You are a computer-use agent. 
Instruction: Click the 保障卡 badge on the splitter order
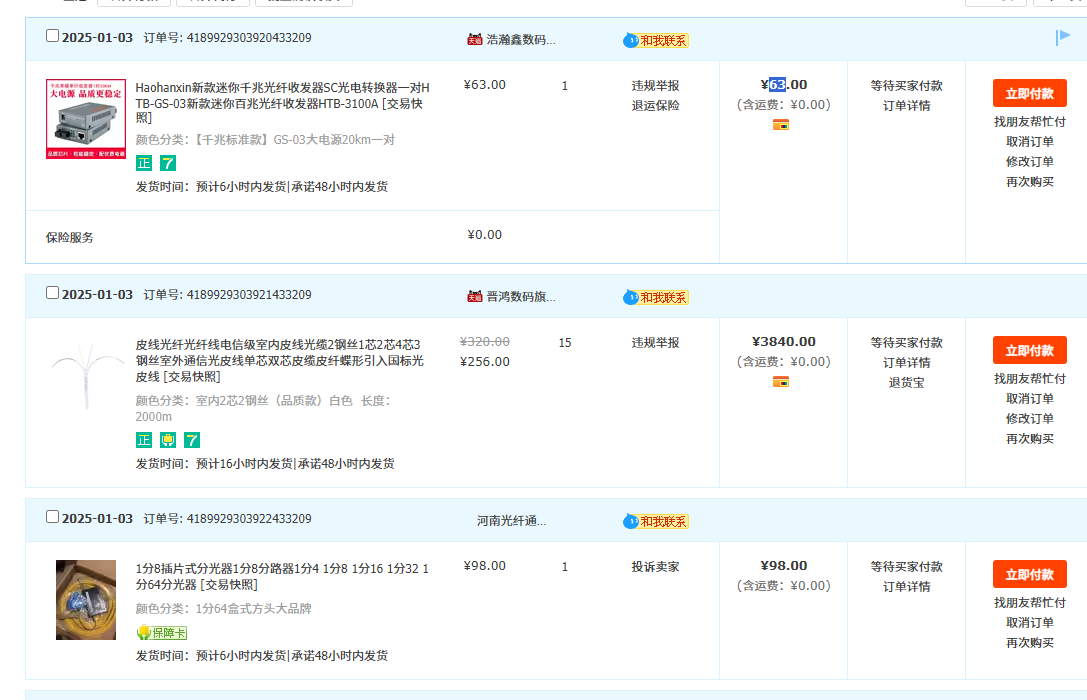coord(162,633)
